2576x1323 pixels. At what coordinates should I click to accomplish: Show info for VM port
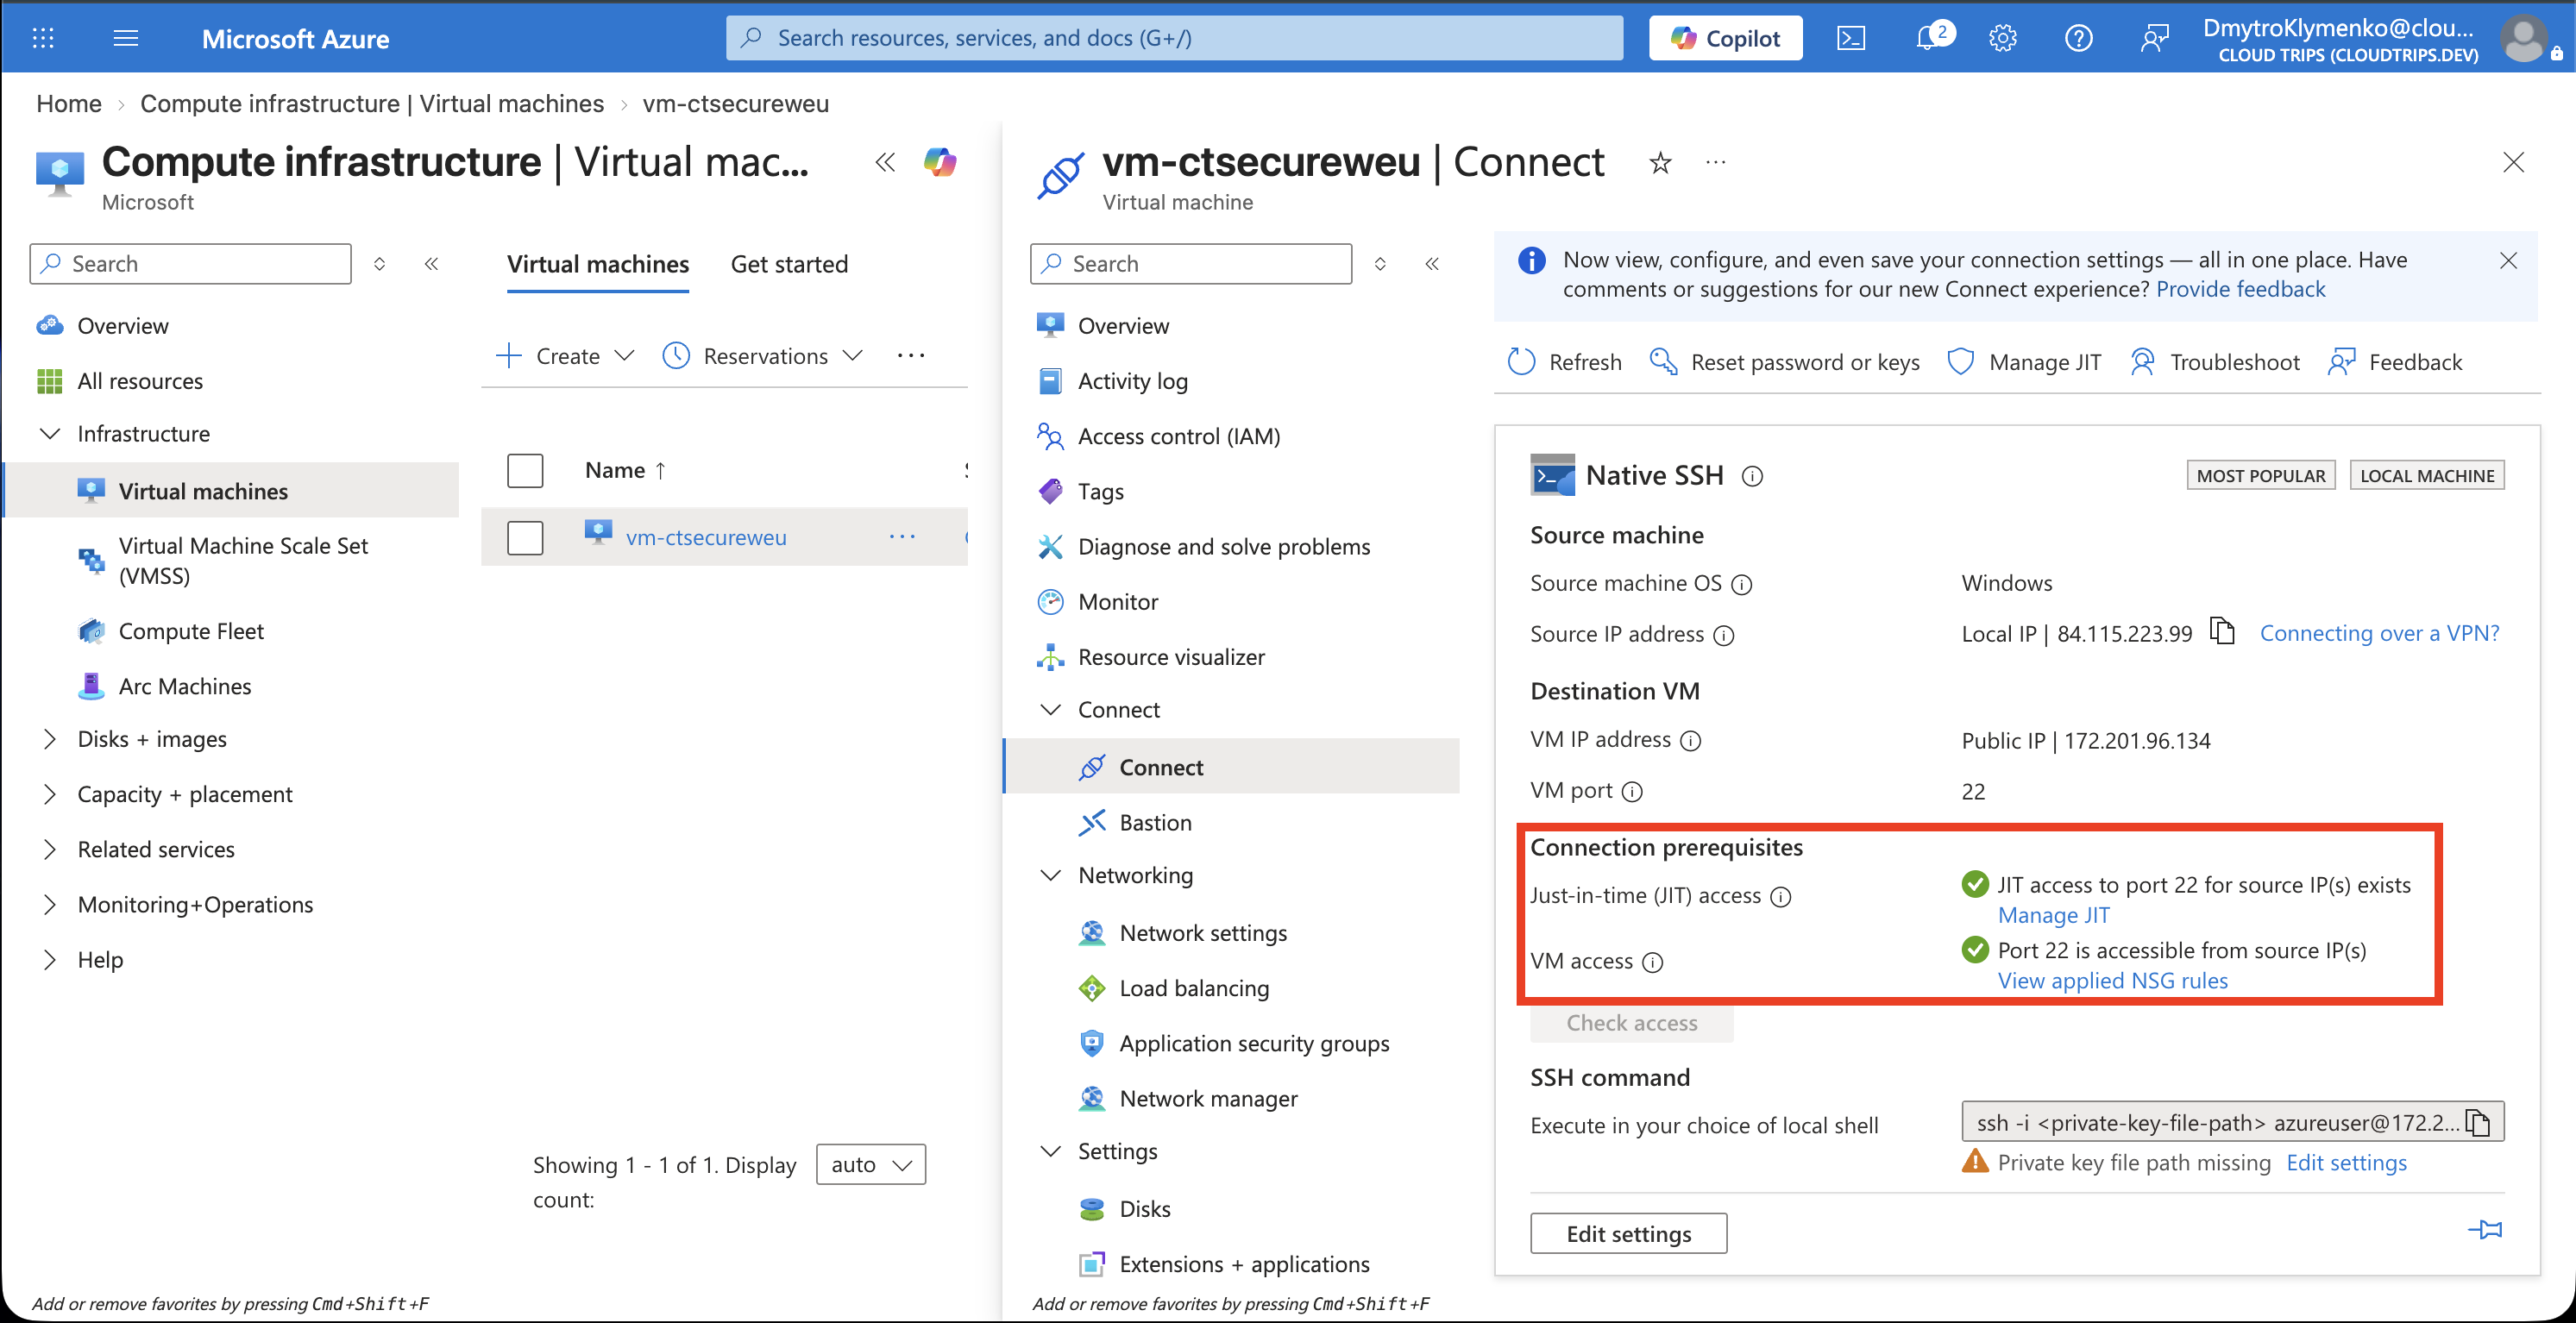click(x=1632, y=792)
